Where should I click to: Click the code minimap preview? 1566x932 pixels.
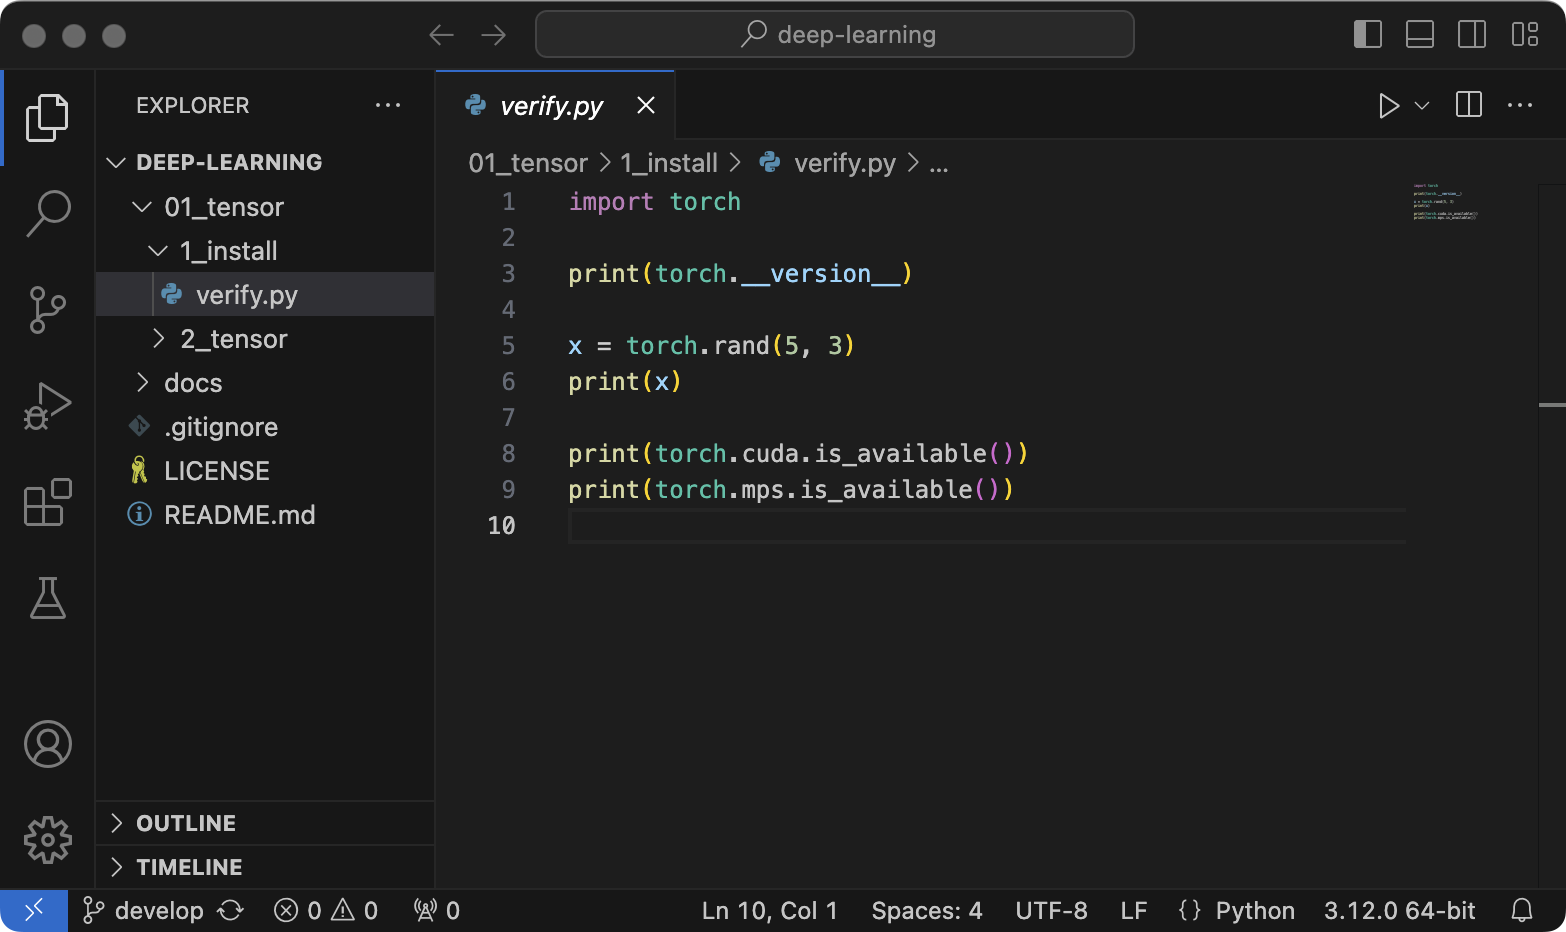1446,202
